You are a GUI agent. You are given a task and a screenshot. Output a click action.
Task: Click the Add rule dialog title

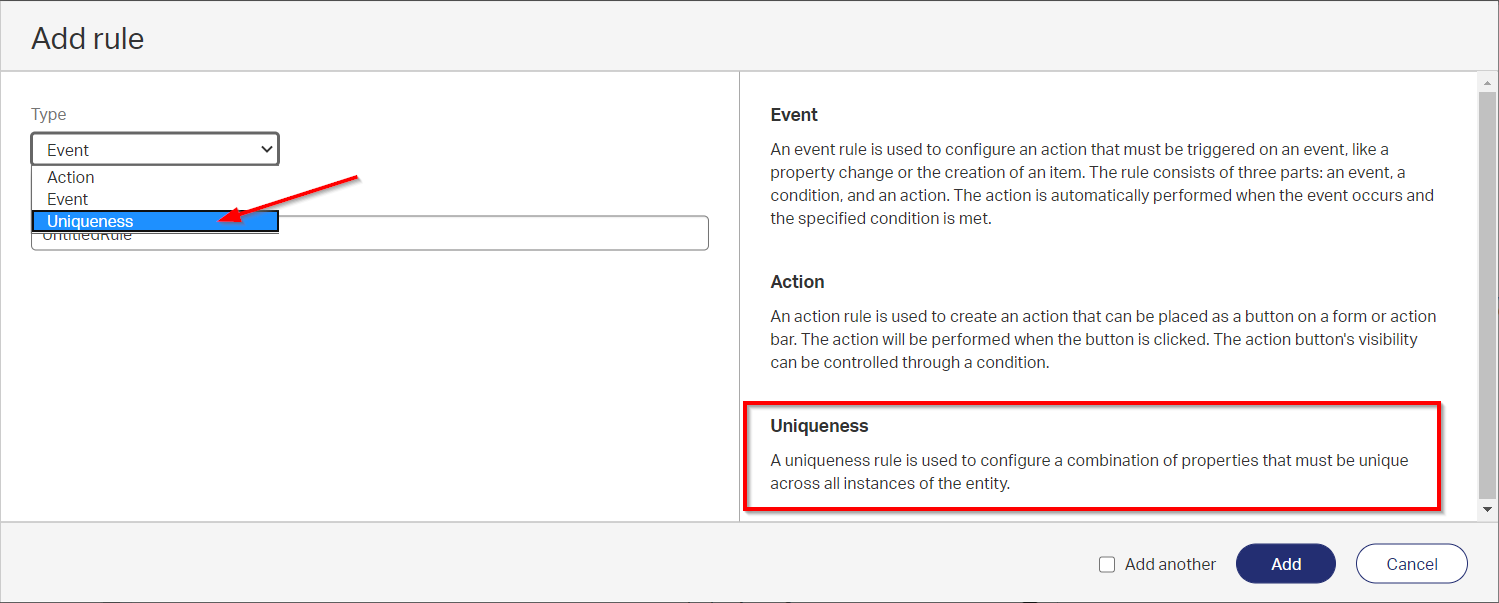tap(88, 39)
